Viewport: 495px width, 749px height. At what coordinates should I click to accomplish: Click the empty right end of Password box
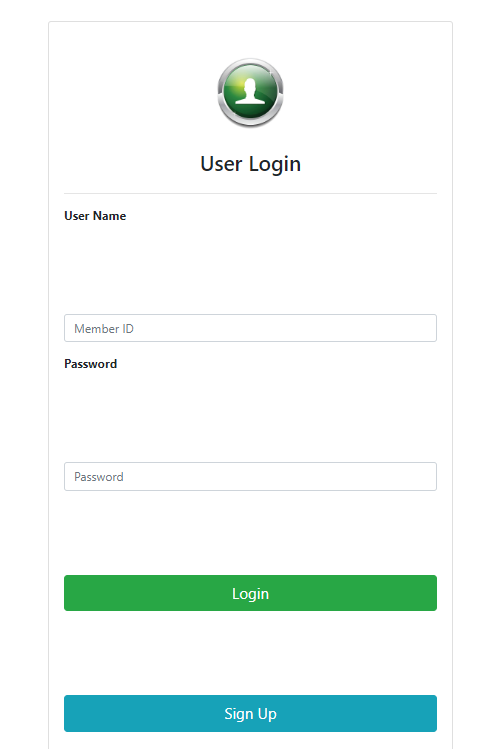[406, 476]
